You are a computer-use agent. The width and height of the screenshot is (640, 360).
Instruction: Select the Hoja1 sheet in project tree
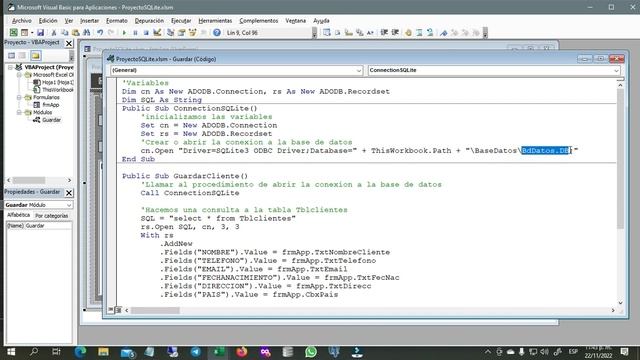click(x=53, y=82)
